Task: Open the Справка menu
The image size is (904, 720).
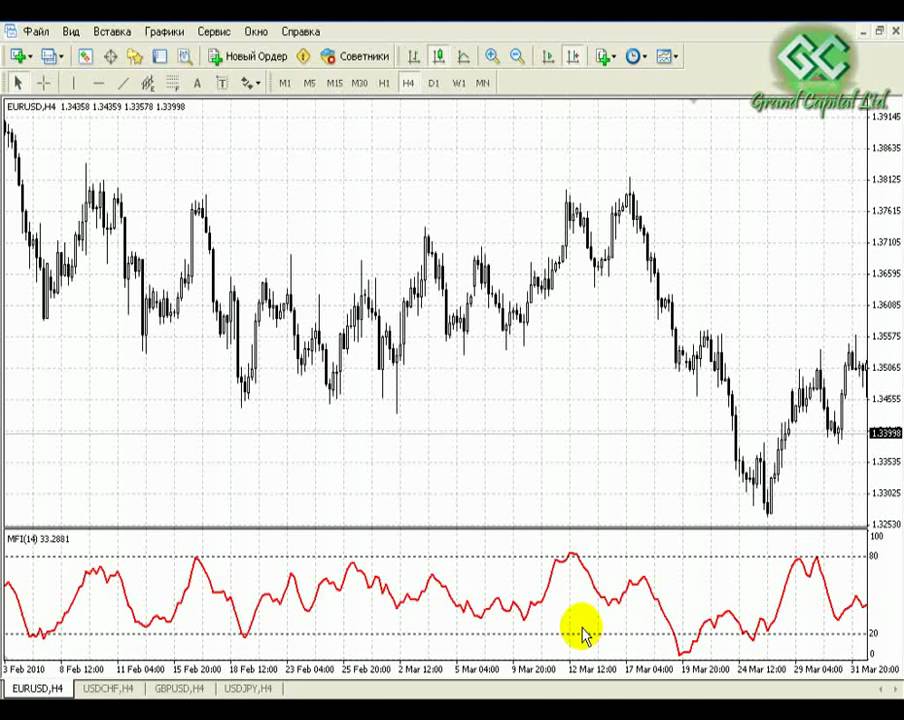Action: tap(300, 32)
